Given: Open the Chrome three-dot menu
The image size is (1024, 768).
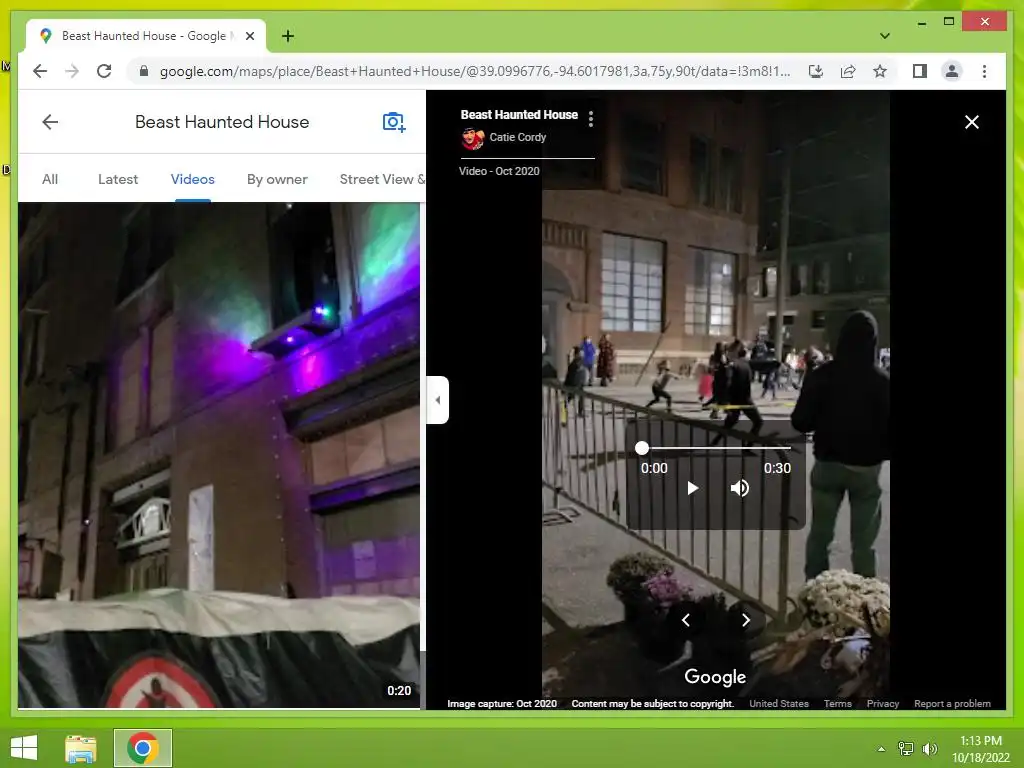Looking at the screenshot, I should pos(984,71).
